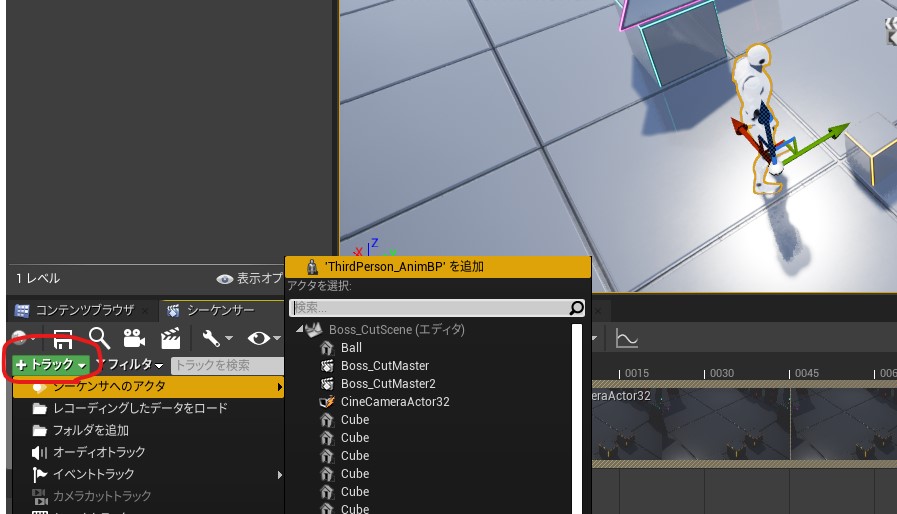Click the Create Camera icon in Sequencer toolbar
The image size is (897, 514).
(x=134, y=338)
